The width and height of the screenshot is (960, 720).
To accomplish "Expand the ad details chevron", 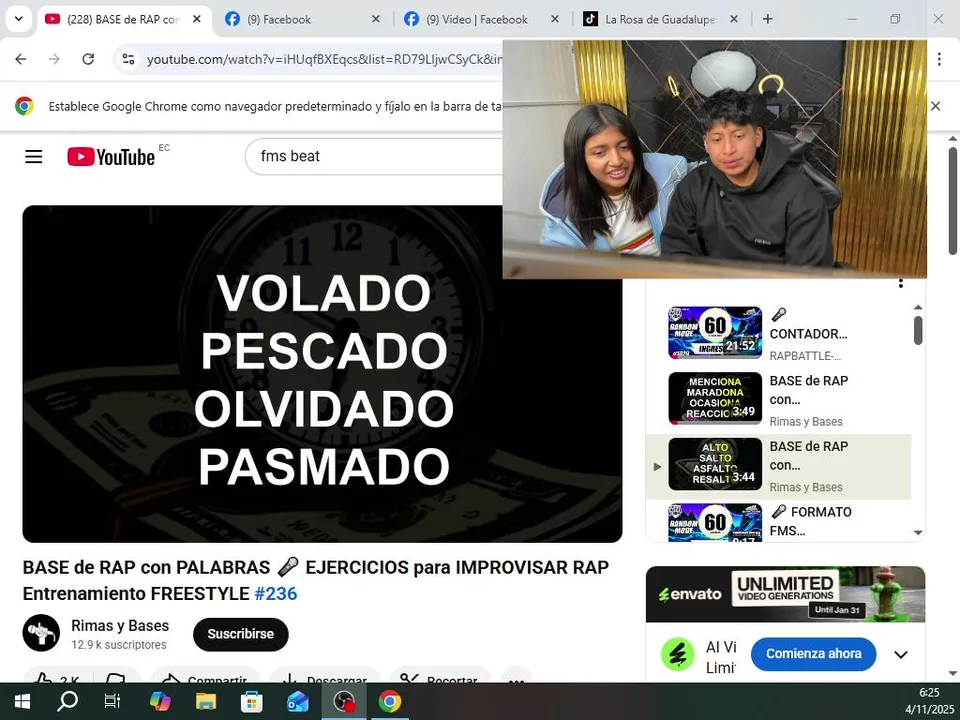I will coord(901,654).
